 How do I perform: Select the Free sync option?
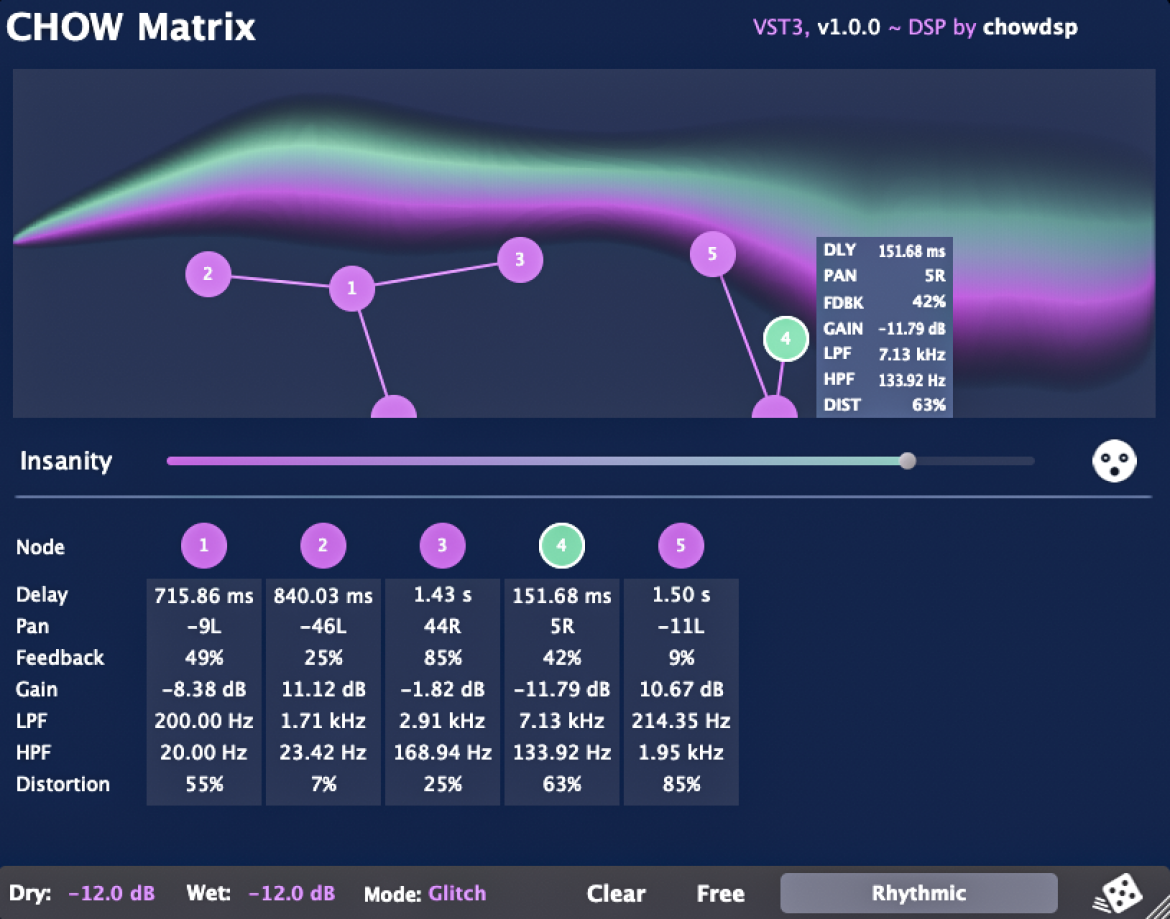pos(720,893)
